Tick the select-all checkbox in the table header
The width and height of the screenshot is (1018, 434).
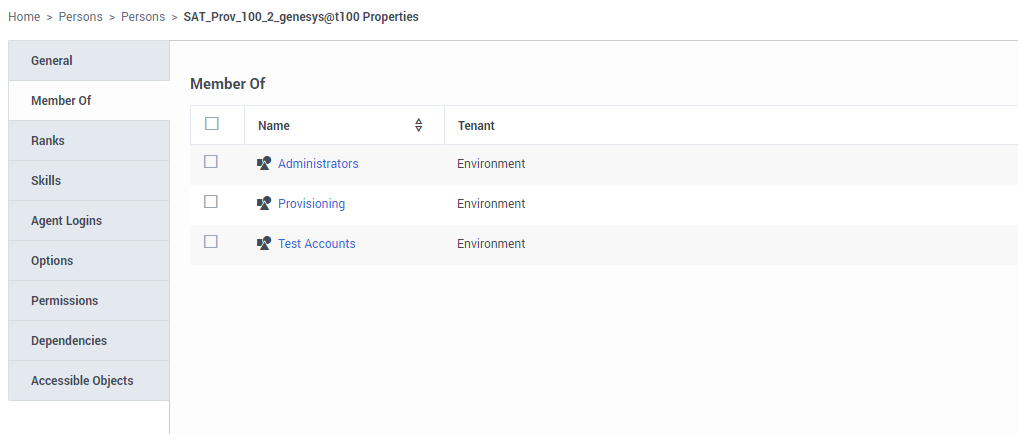(212, 123)
